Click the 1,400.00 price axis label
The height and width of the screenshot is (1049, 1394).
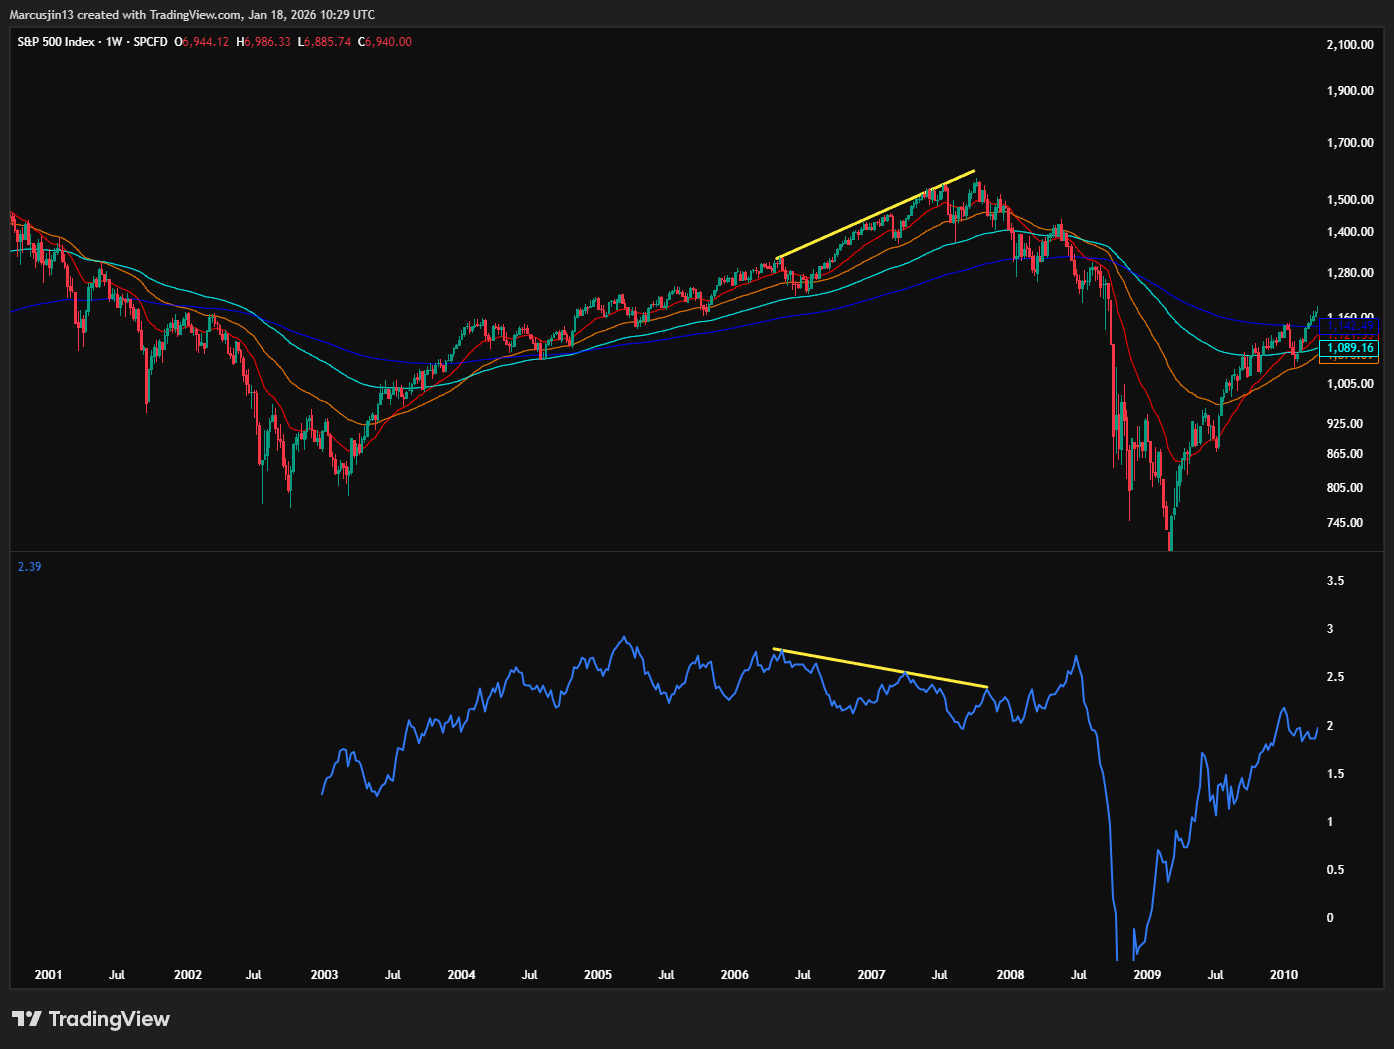coord(1350,232)
